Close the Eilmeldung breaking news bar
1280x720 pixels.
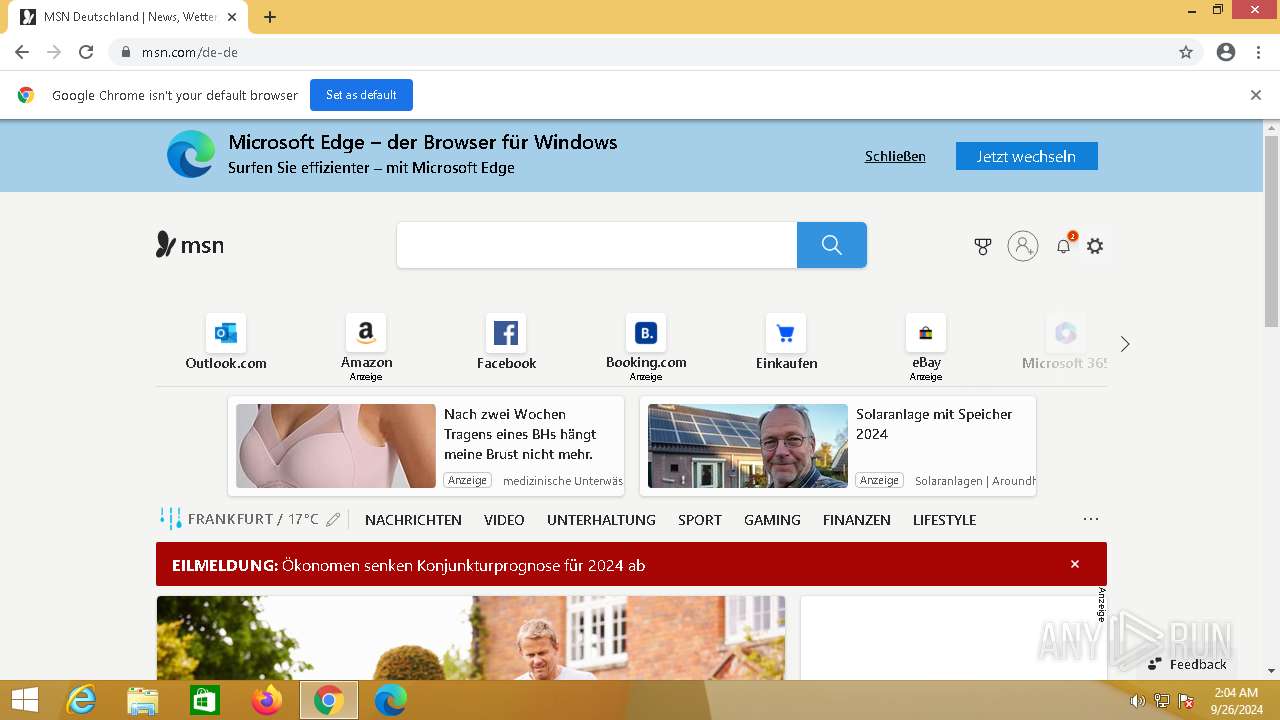point(1075,564)
